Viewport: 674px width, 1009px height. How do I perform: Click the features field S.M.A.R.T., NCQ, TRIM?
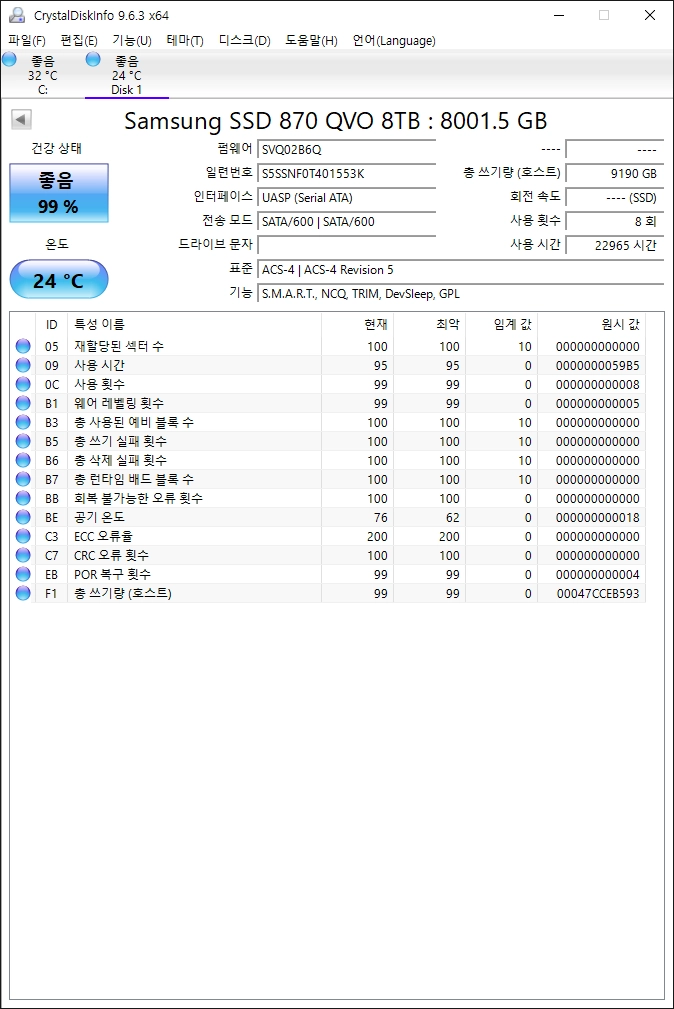coord(460,293)
